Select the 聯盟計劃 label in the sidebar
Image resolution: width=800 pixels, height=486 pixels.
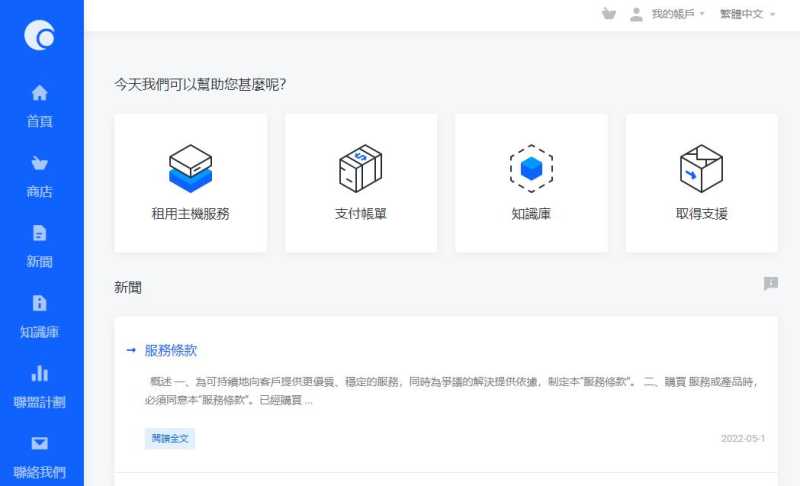click(39, 402)
